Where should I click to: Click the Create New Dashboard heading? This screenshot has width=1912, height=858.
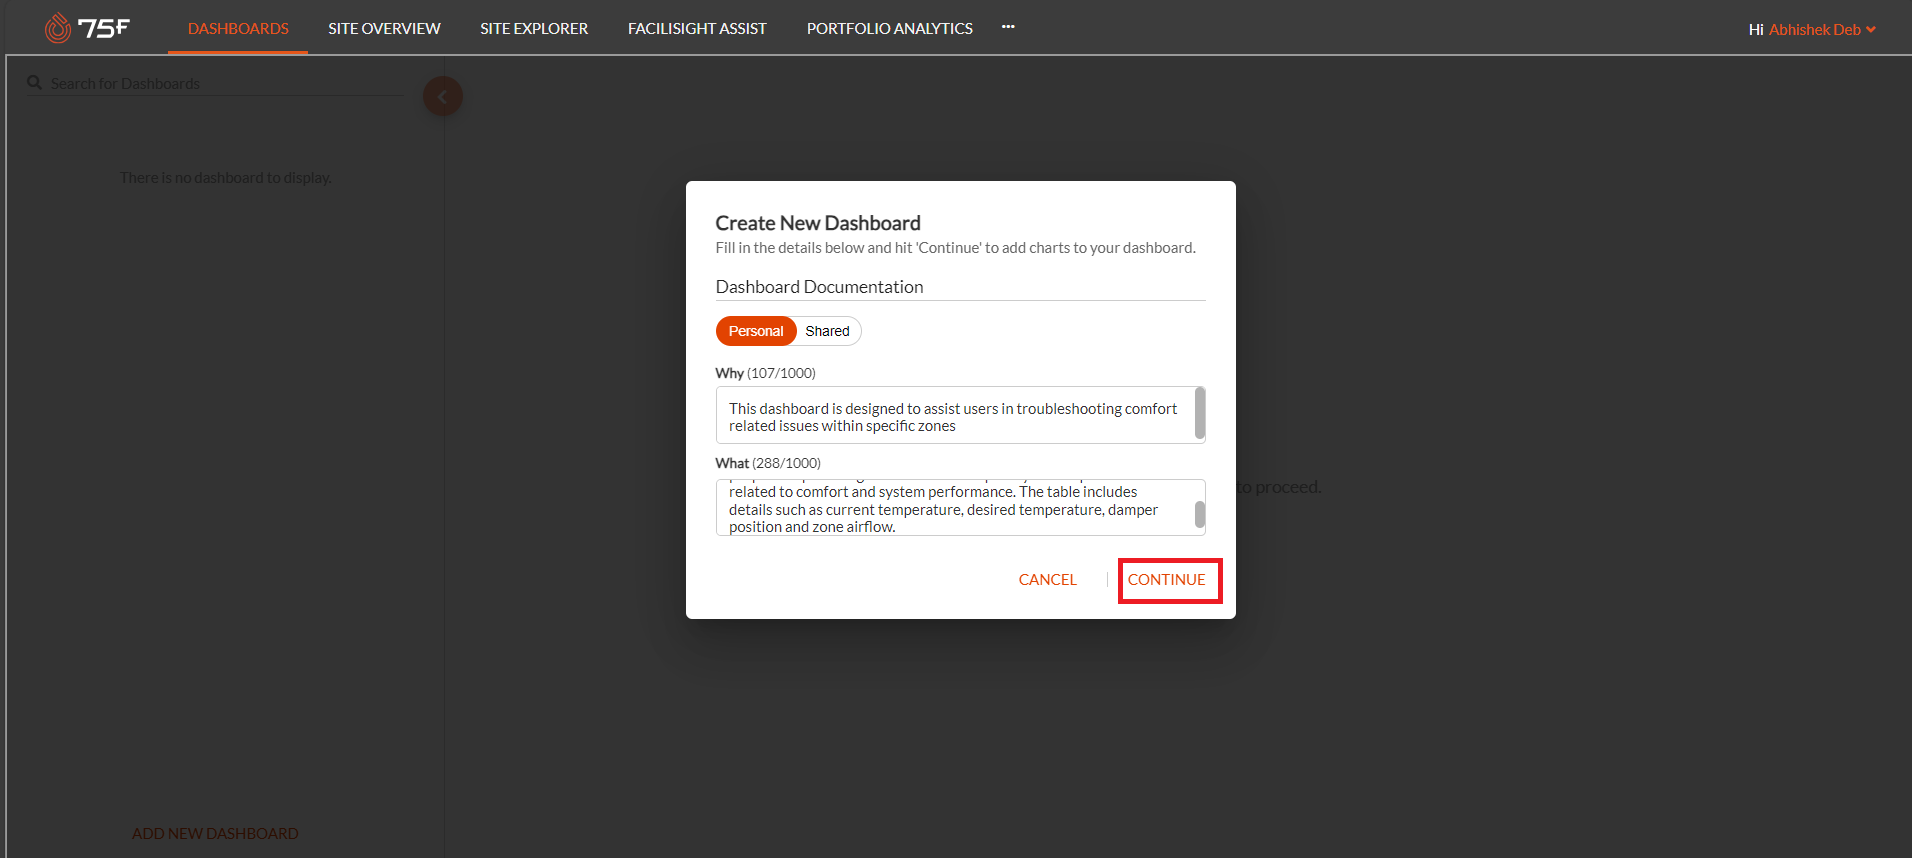point(818,223)
